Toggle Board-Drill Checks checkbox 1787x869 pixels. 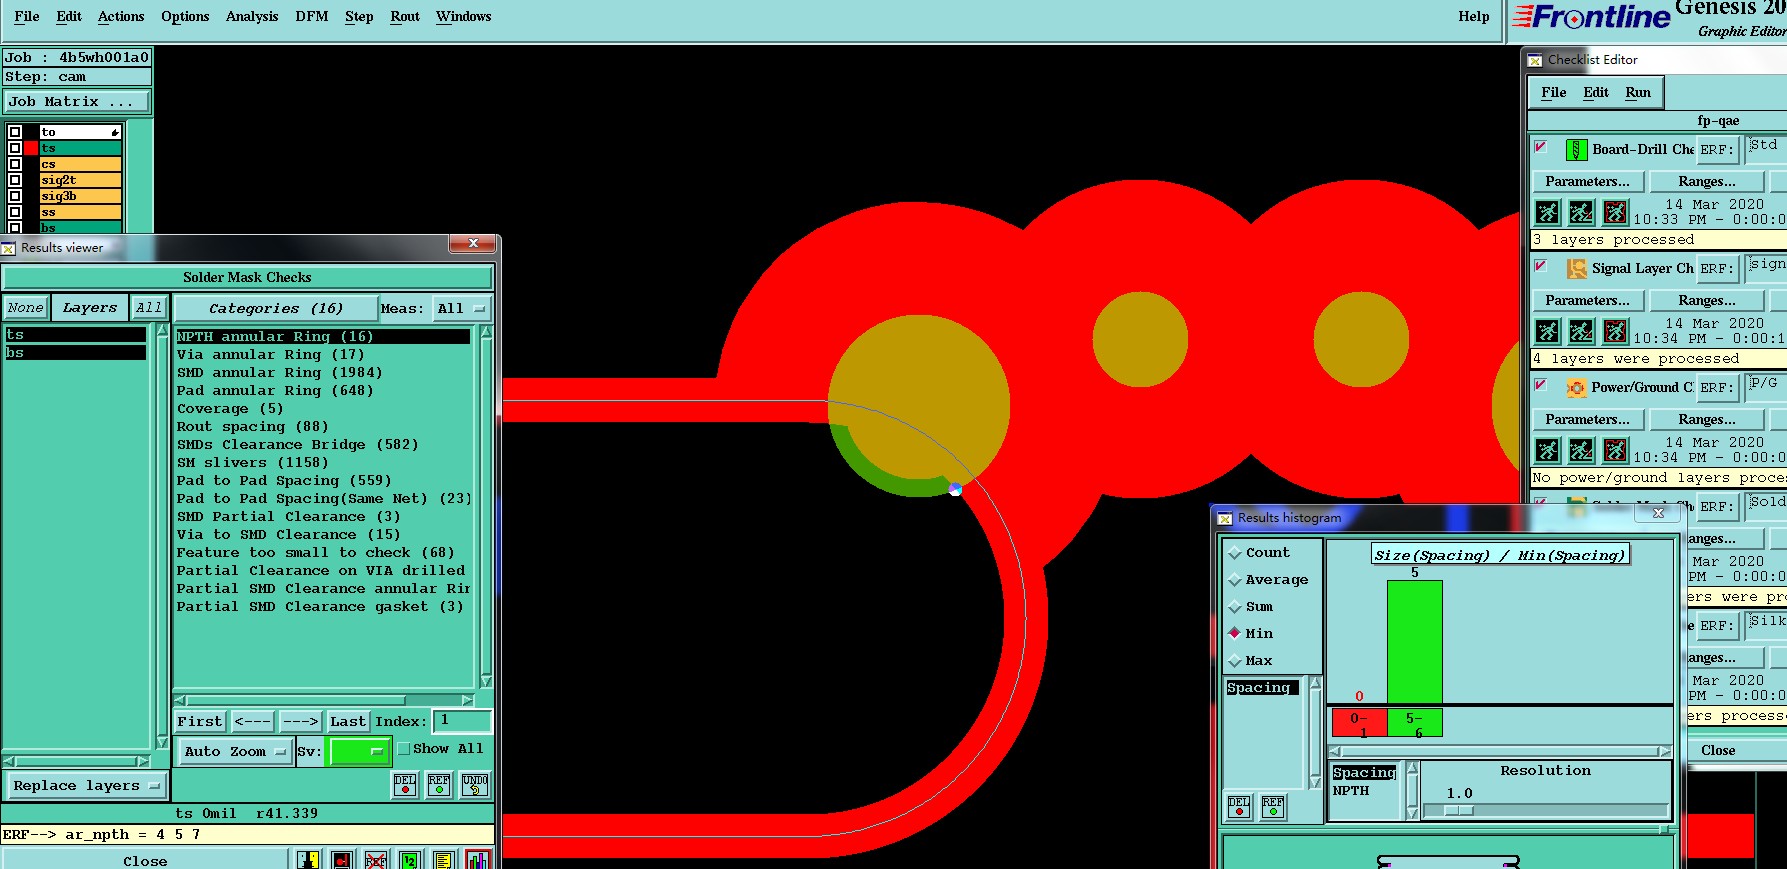(1541, 147)
